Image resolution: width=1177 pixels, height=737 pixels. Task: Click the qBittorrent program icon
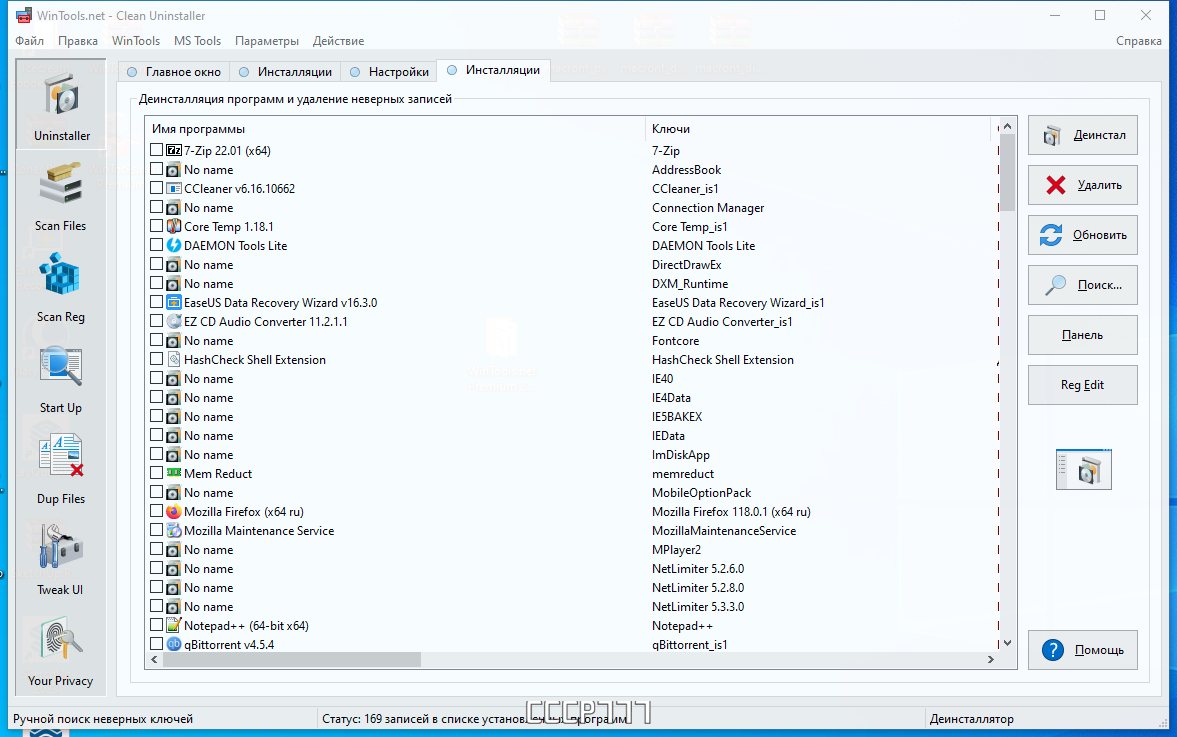point(173,644)
